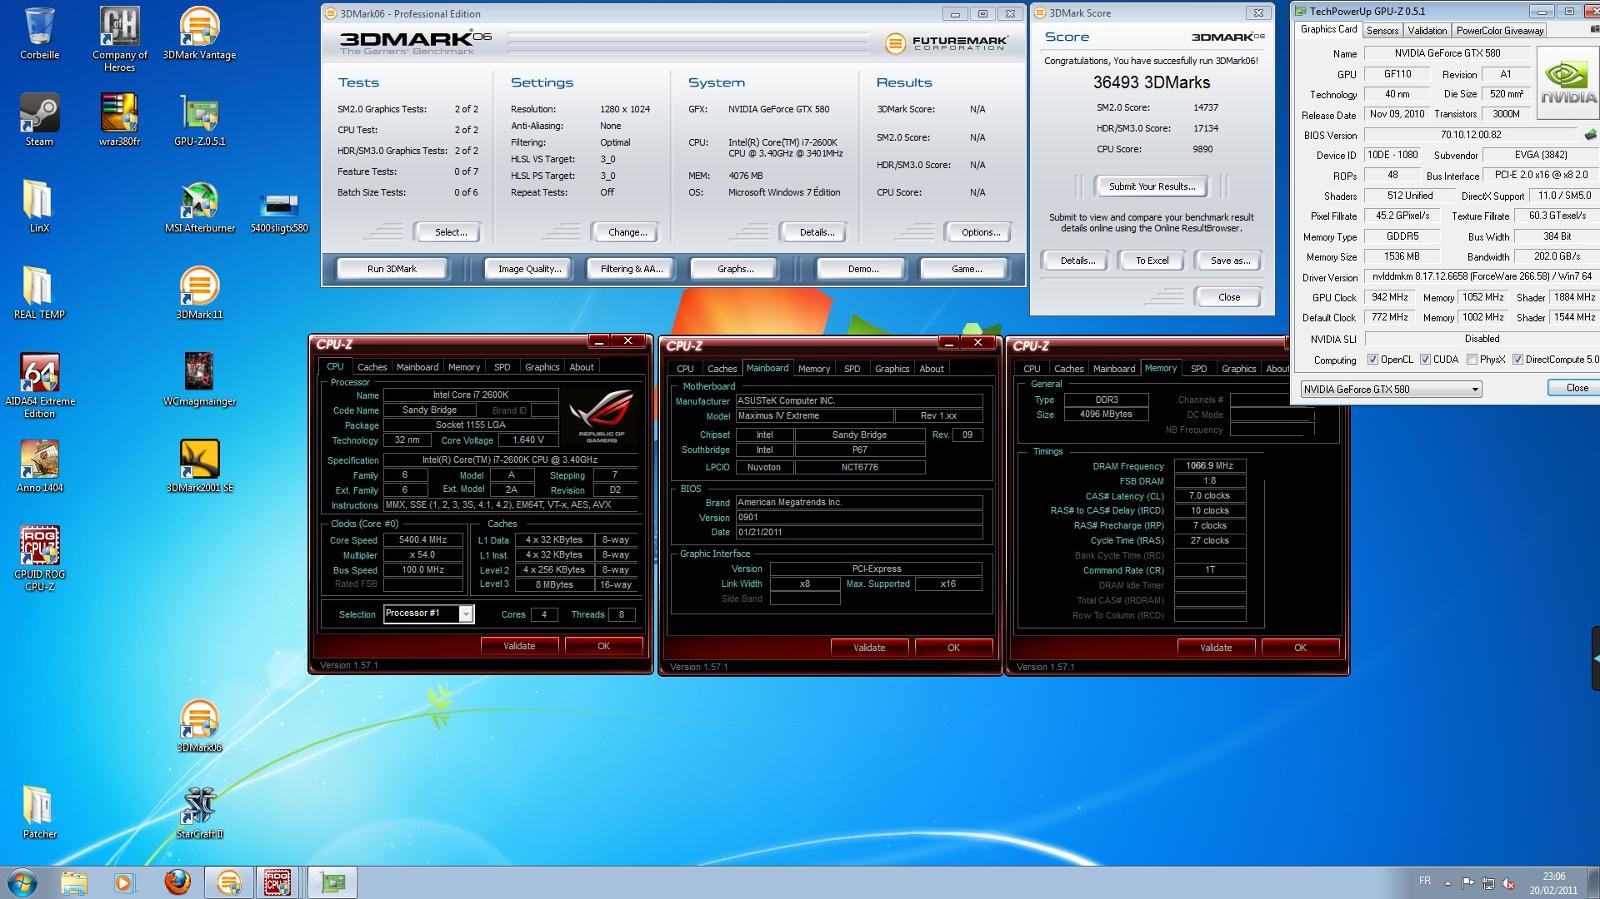Open Windows Explorer from the taskbar

tap(74, 882)
